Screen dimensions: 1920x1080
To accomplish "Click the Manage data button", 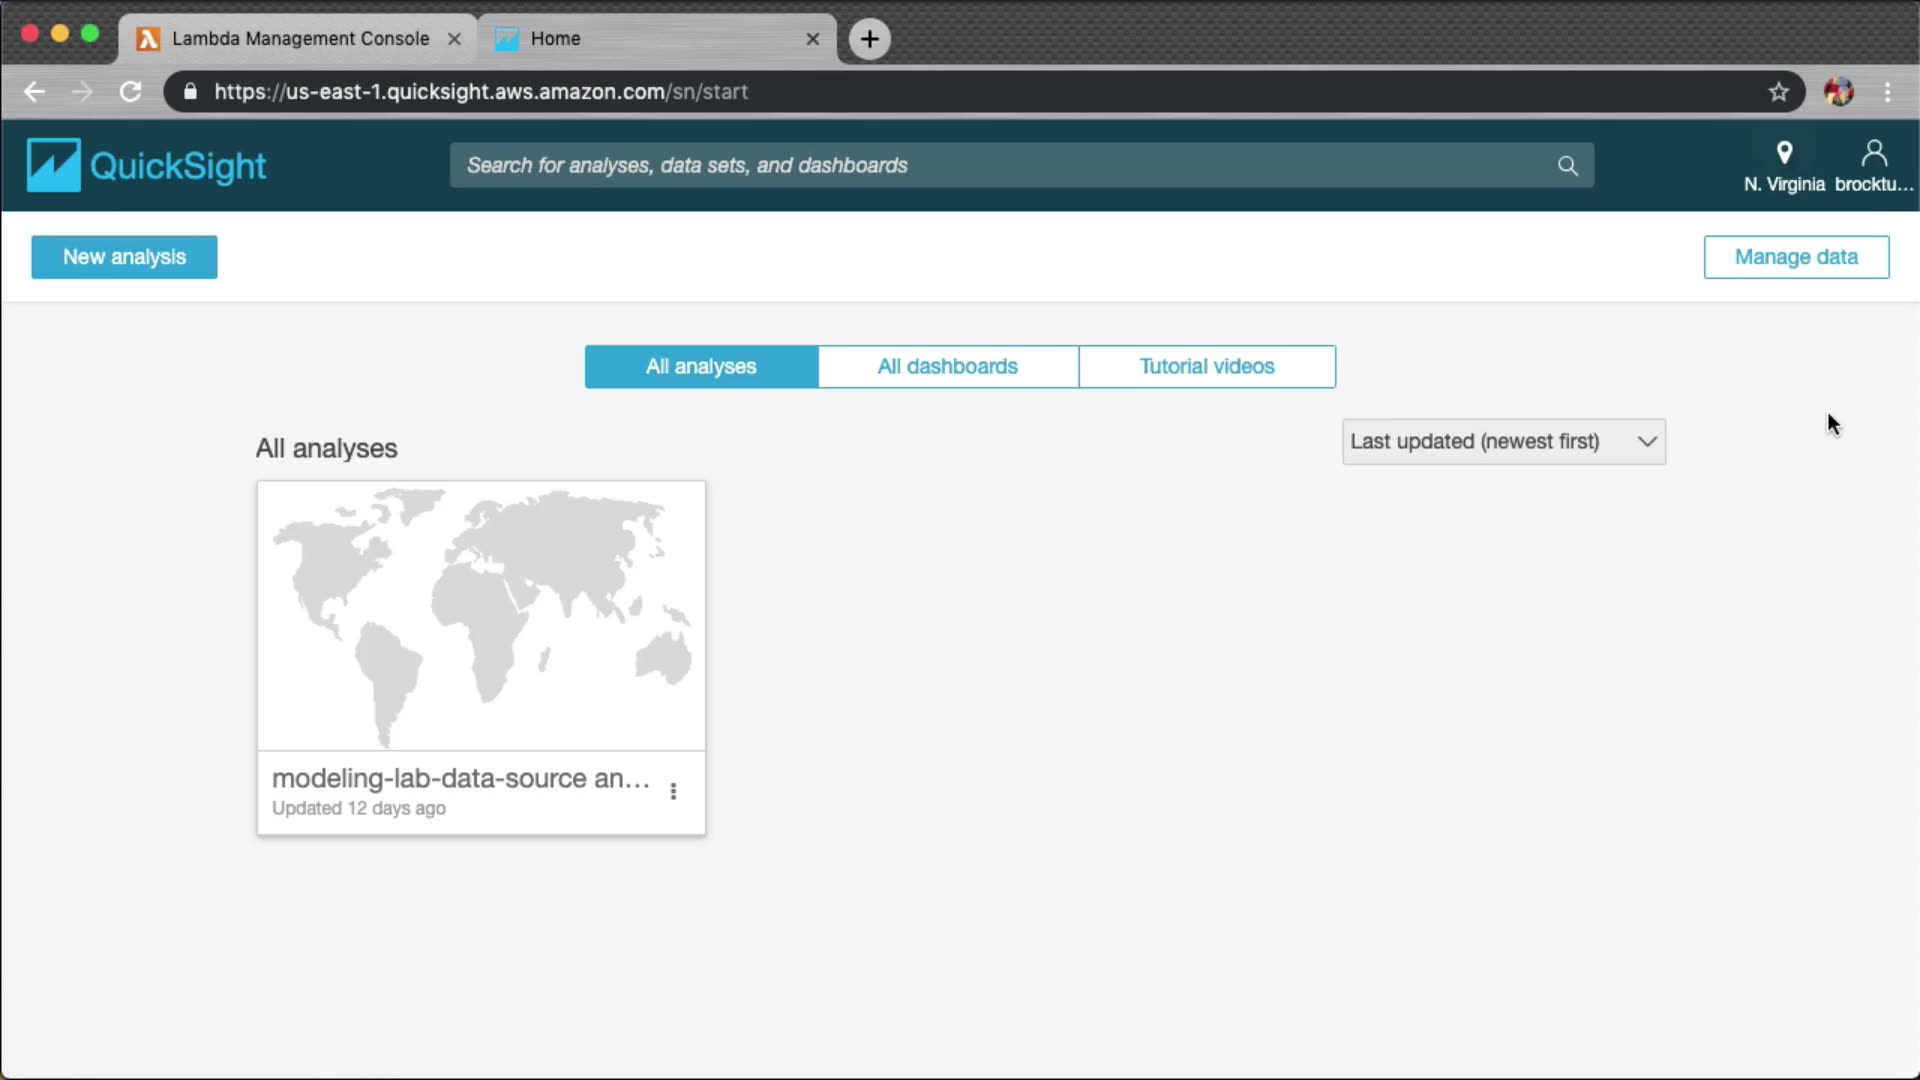I will [x=1795, y=257].
